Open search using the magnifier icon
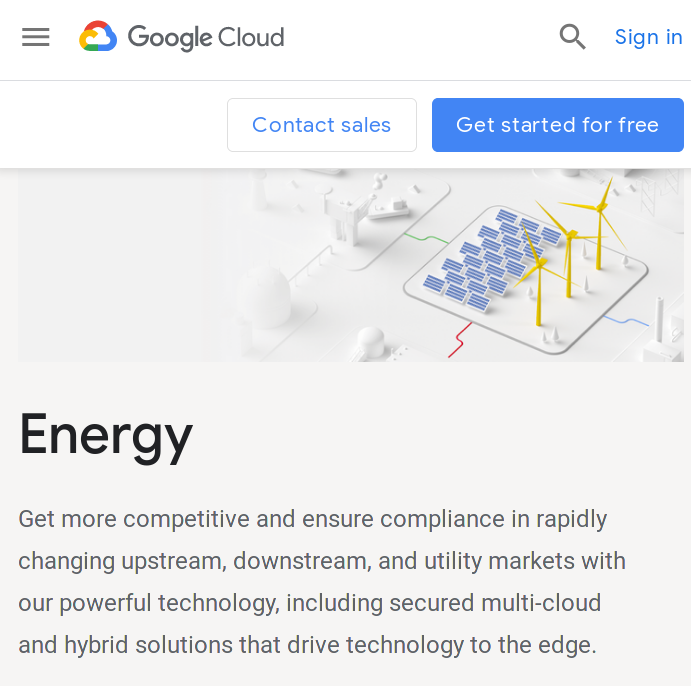 (572, 38)
